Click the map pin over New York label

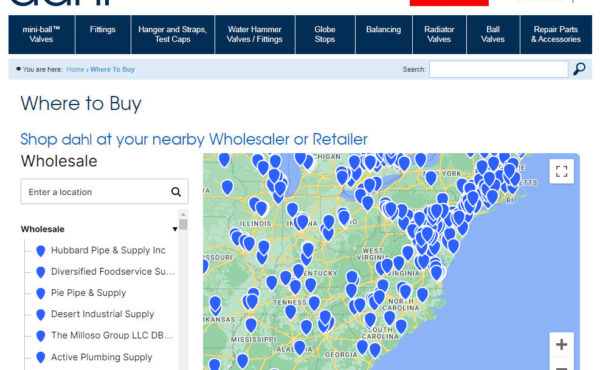pos(431,178)
